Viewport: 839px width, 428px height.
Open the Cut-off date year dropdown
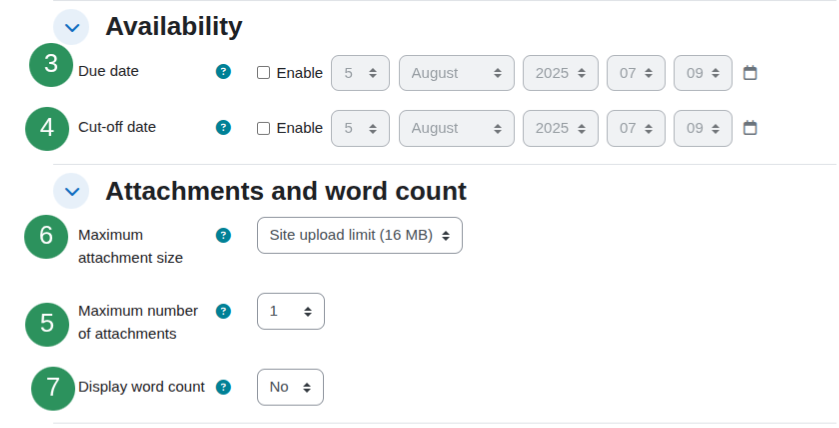[x=560, y=128]
